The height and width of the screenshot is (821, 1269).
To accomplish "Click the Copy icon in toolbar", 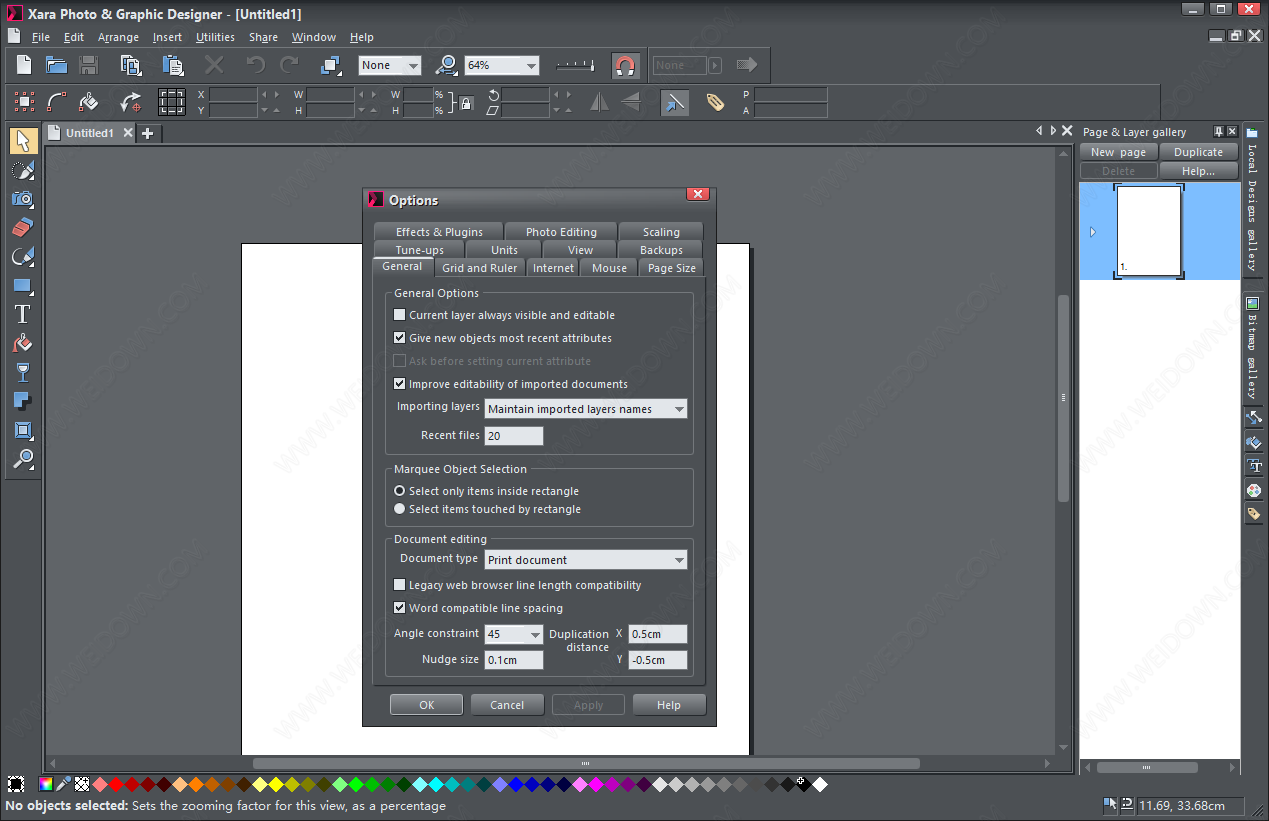I will 131,65.
